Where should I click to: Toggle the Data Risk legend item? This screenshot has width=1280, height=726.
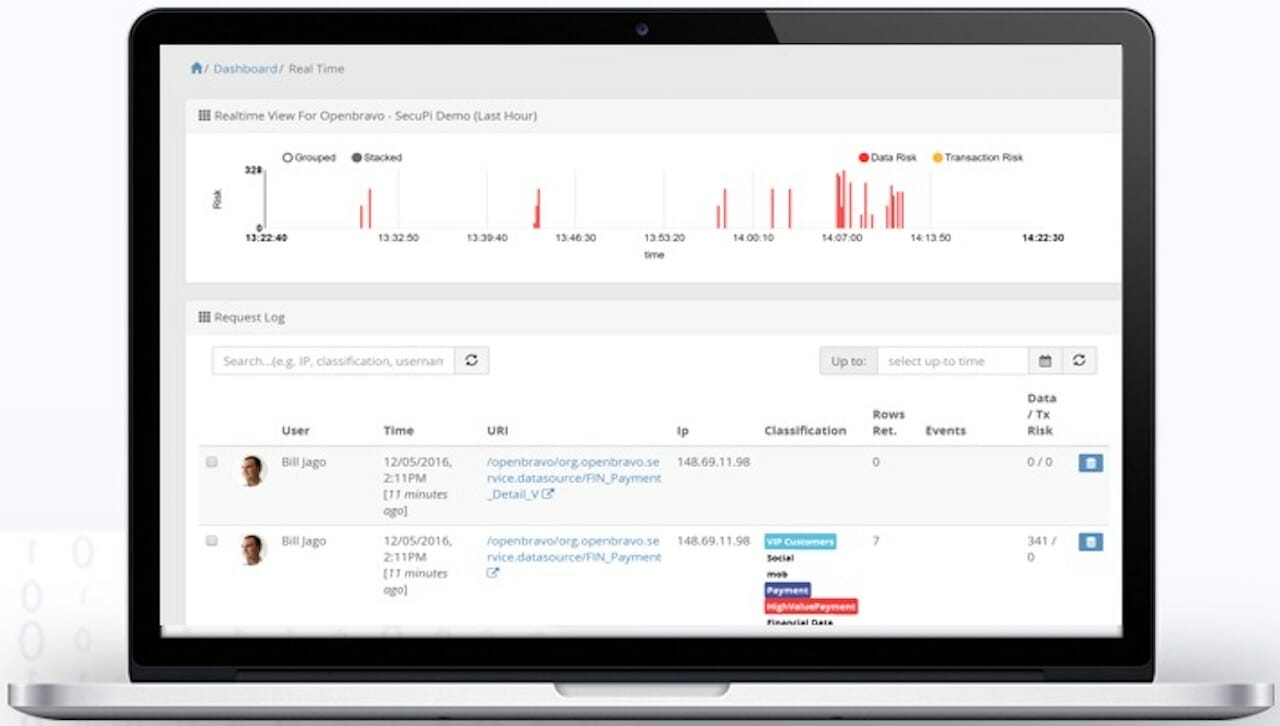click(x=884, y=157)
